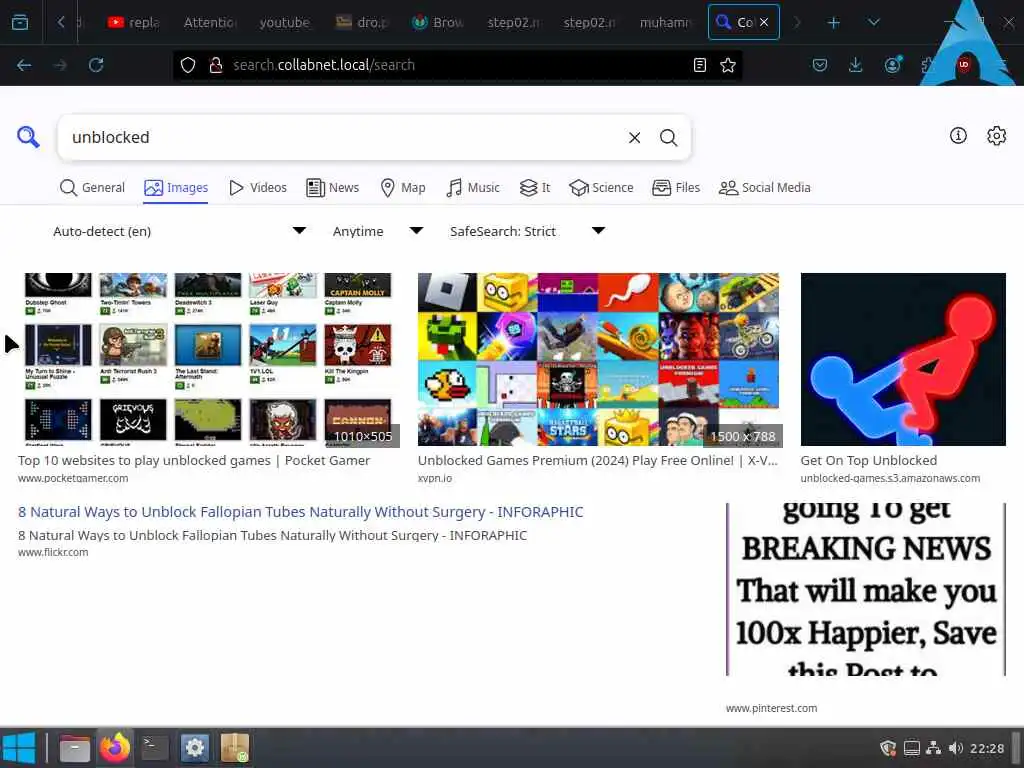This screenshot has height=768, width=1024.
Task: Click the Firefox taskbar icon
Action: [115, 748]
